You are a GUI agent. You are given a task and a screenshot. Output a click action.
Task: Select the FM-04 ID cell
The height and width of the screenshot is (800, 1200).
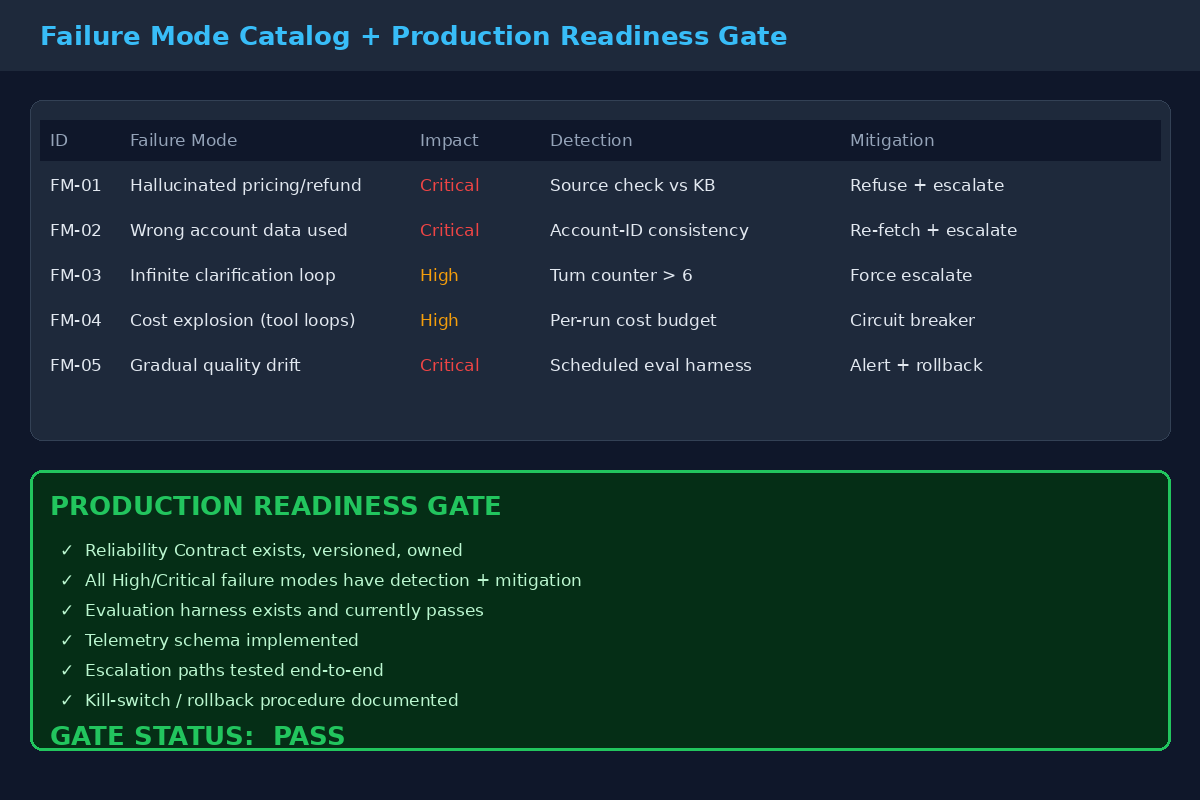(76, 321)
